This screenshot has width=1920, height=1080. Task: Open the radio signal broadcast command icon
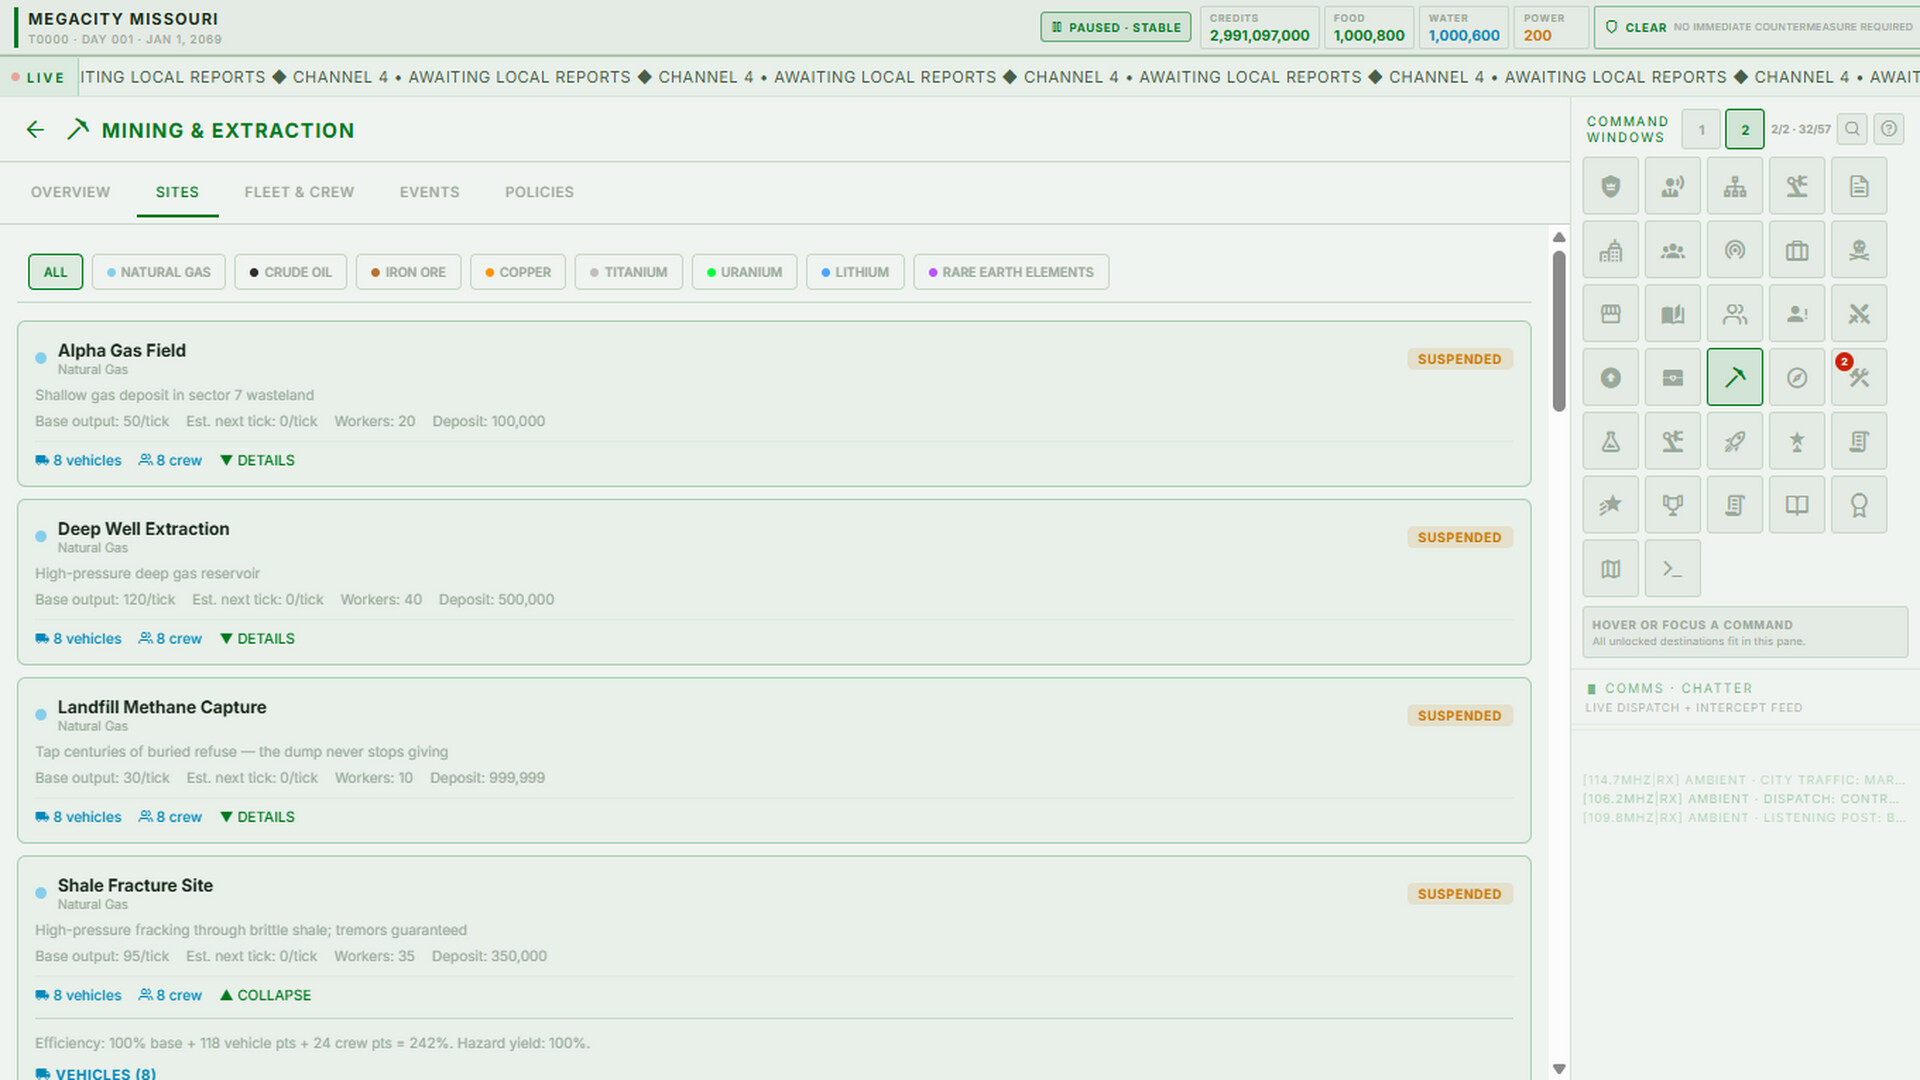pyautogui.click(x=1734, y=250)
